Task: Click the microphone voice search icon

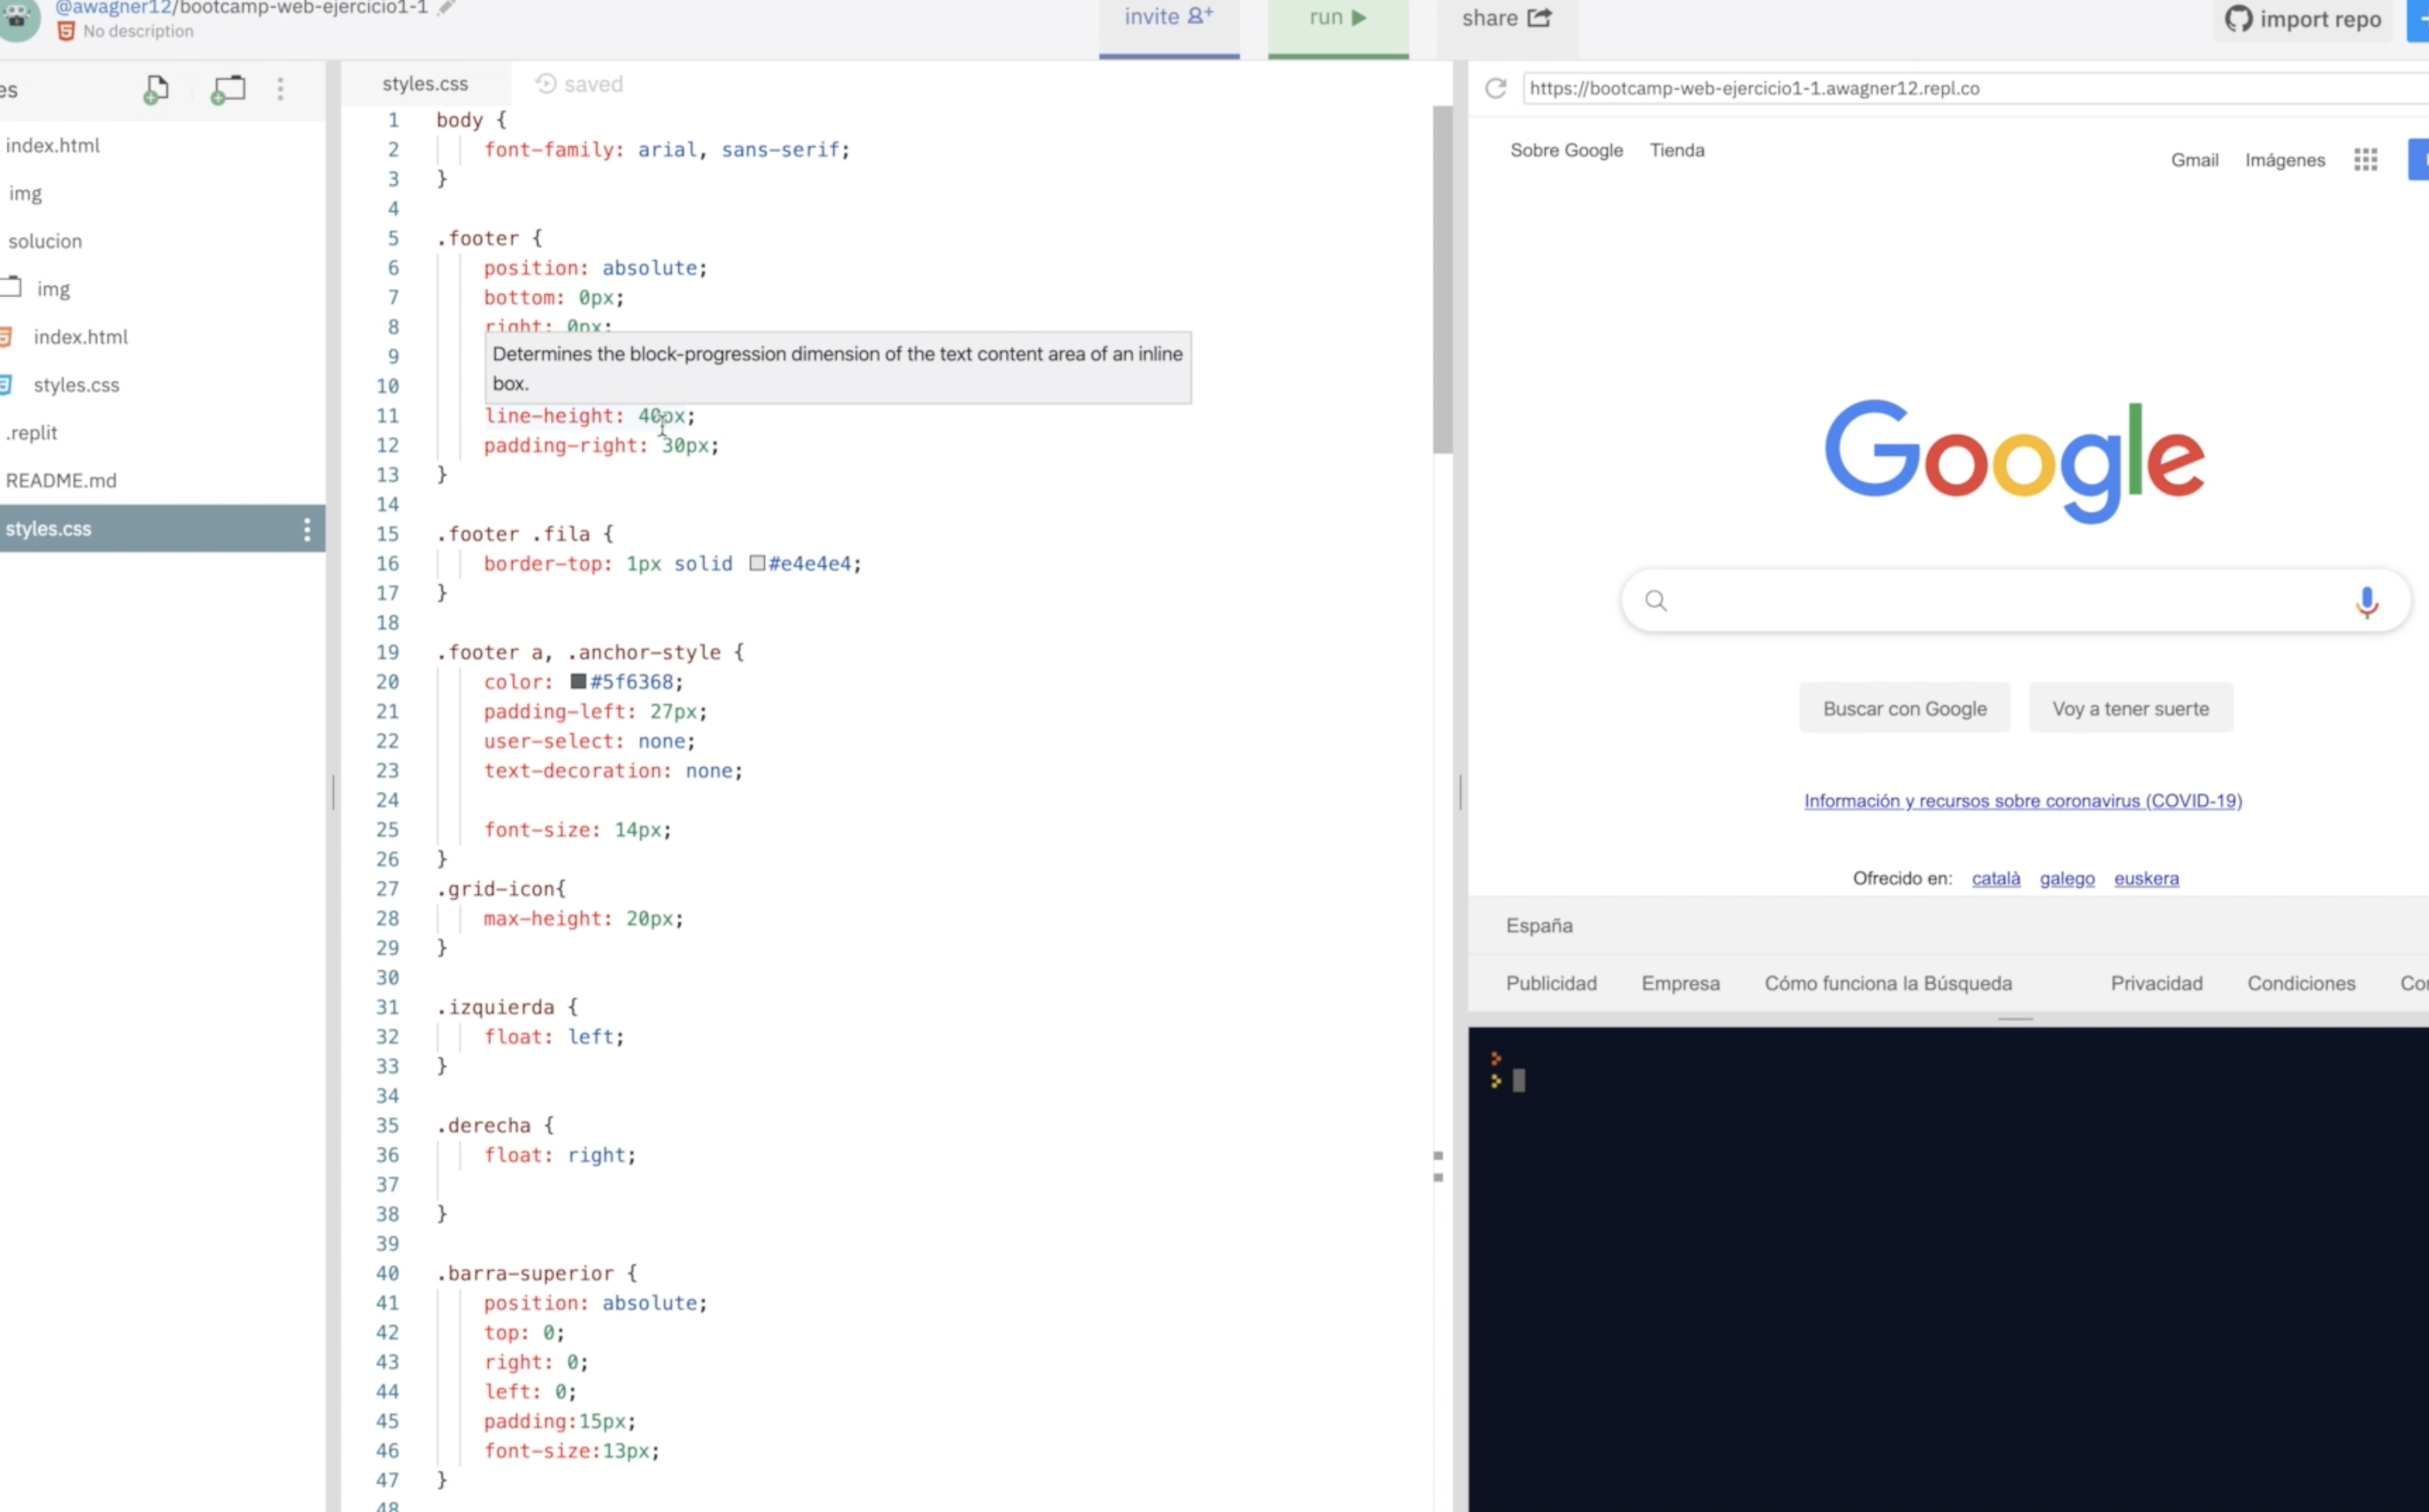Action: pyautogui.click(x=2366, y=602)
